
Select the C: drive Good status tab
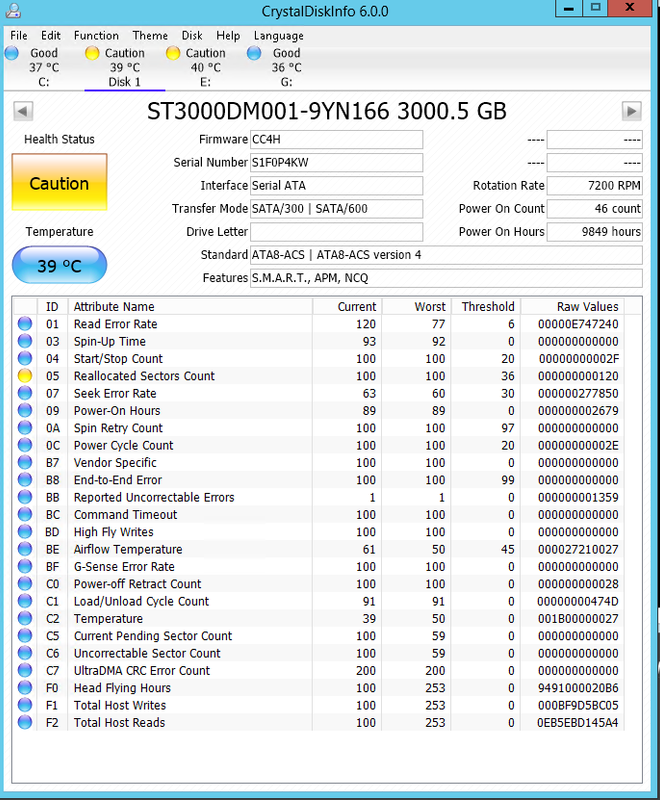coord(44,67)
